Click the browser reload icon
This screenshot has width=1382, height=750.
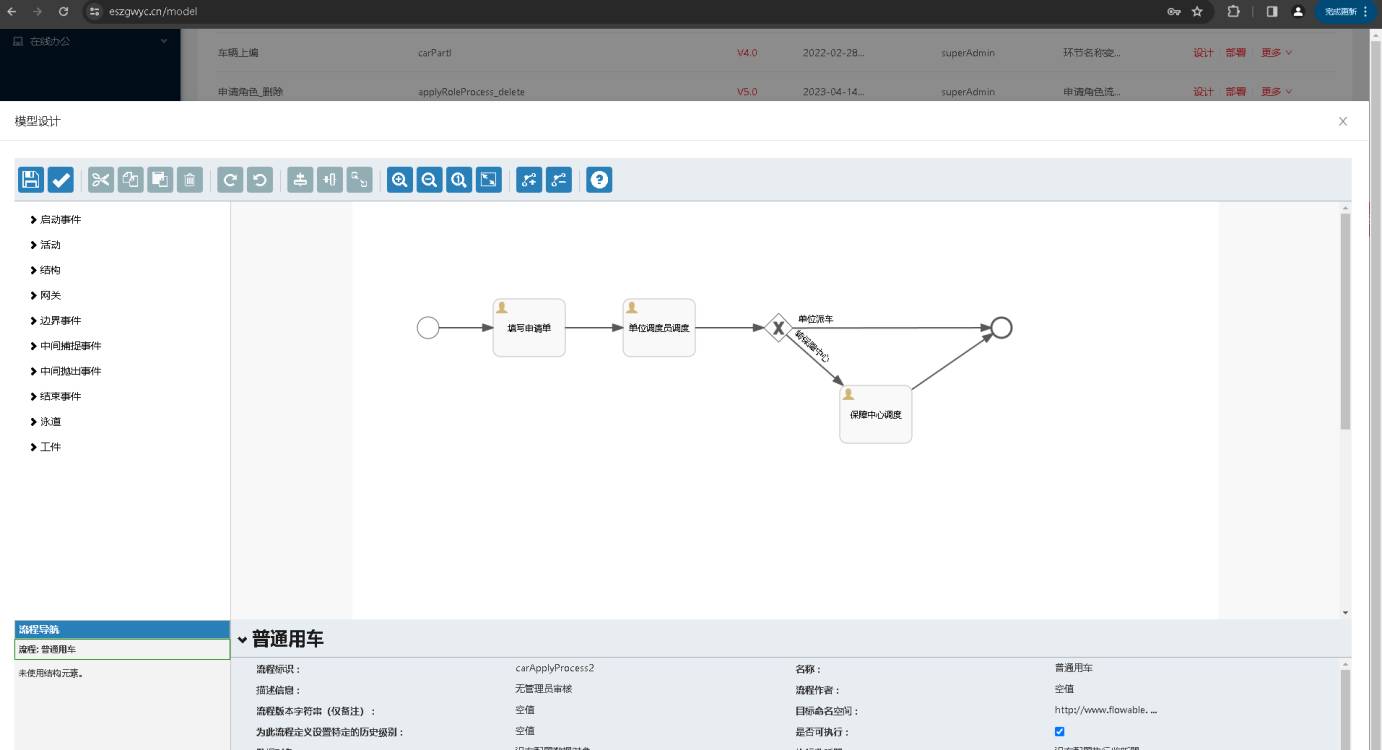click(63, 11)
